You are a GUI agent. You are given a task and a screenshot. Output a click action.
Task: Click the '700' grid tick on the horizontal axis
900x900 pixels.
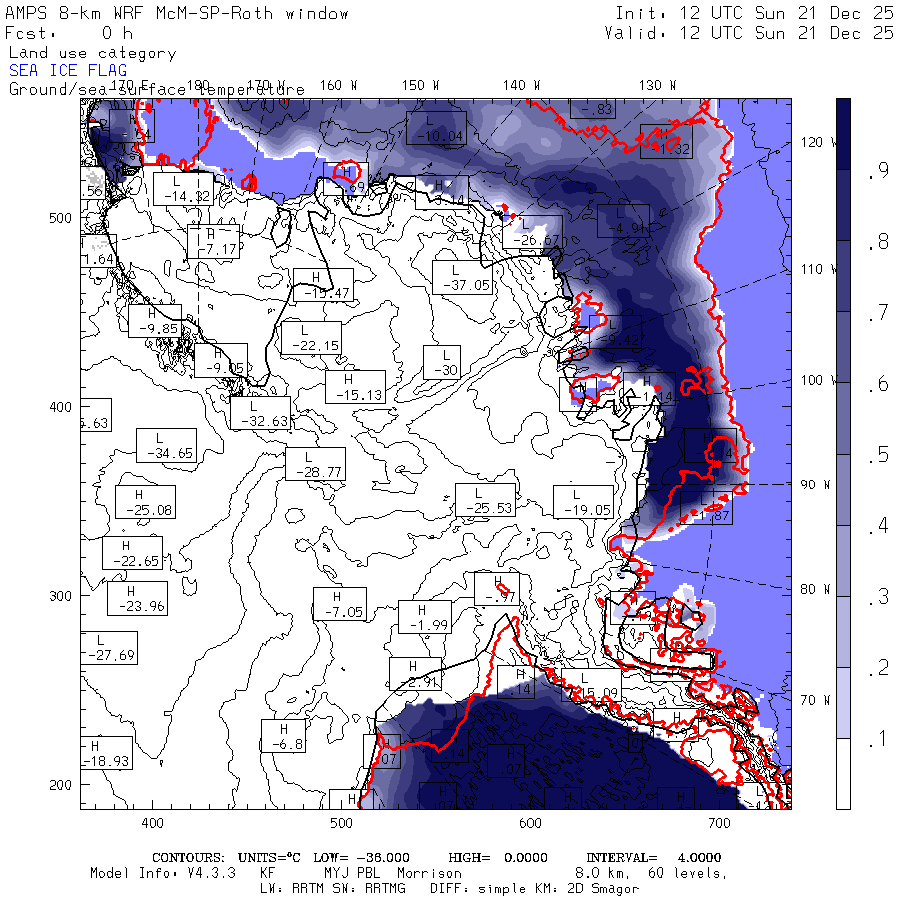pyautogui.click(x=719, y=823)
